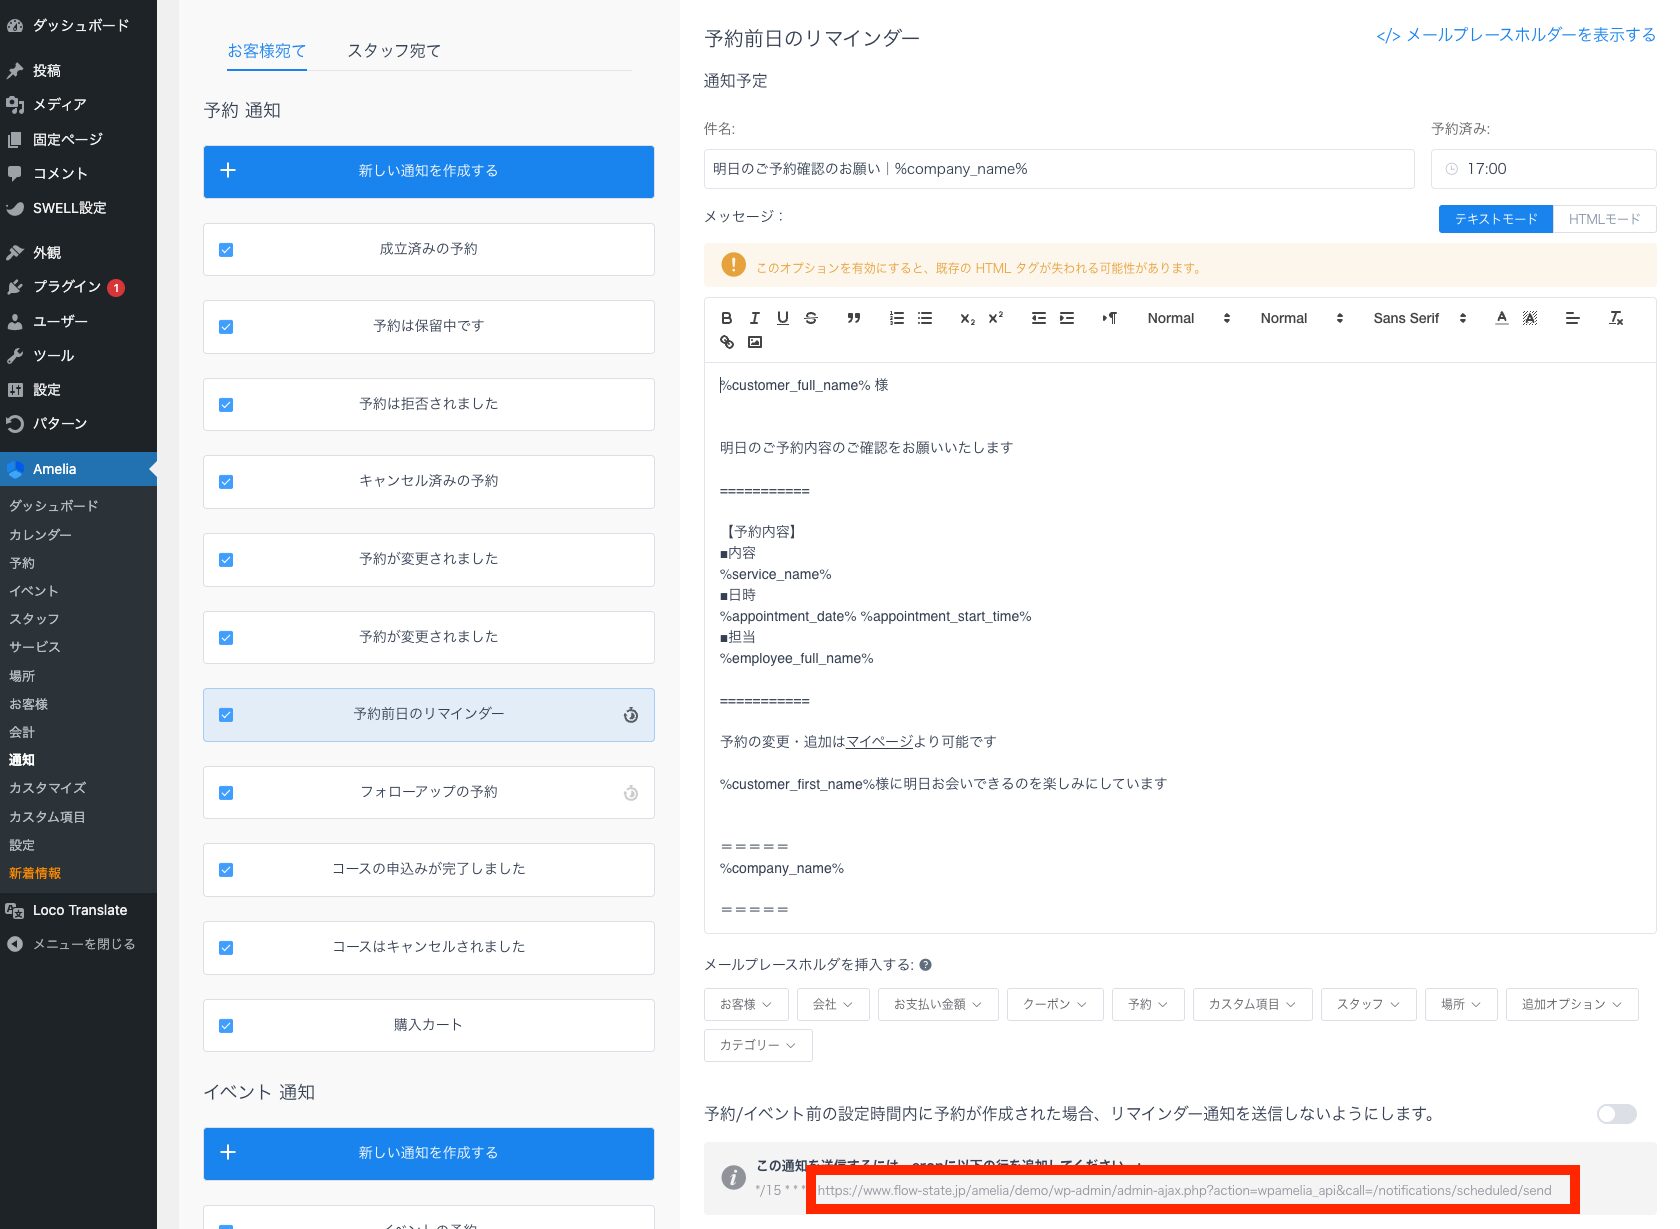
Task: Switch to the スタッフ宛て tab
Action: [x=393, y=51]
